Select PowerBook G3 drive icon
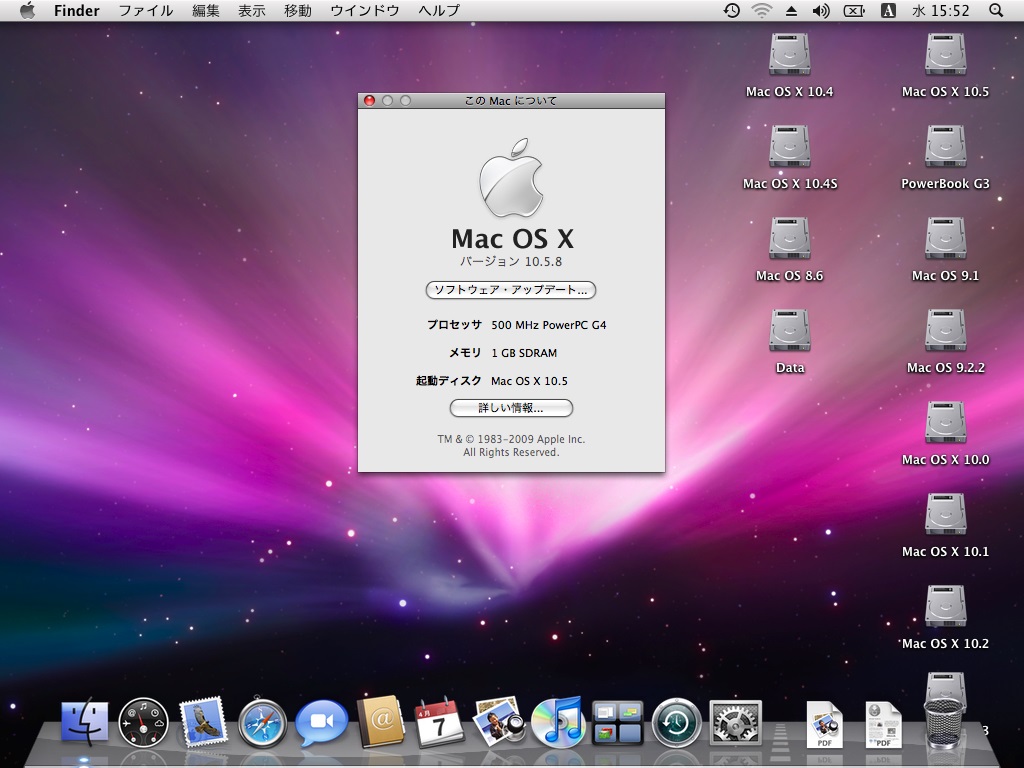This screenshot has width=1024, height=768. tap(945, 146)
